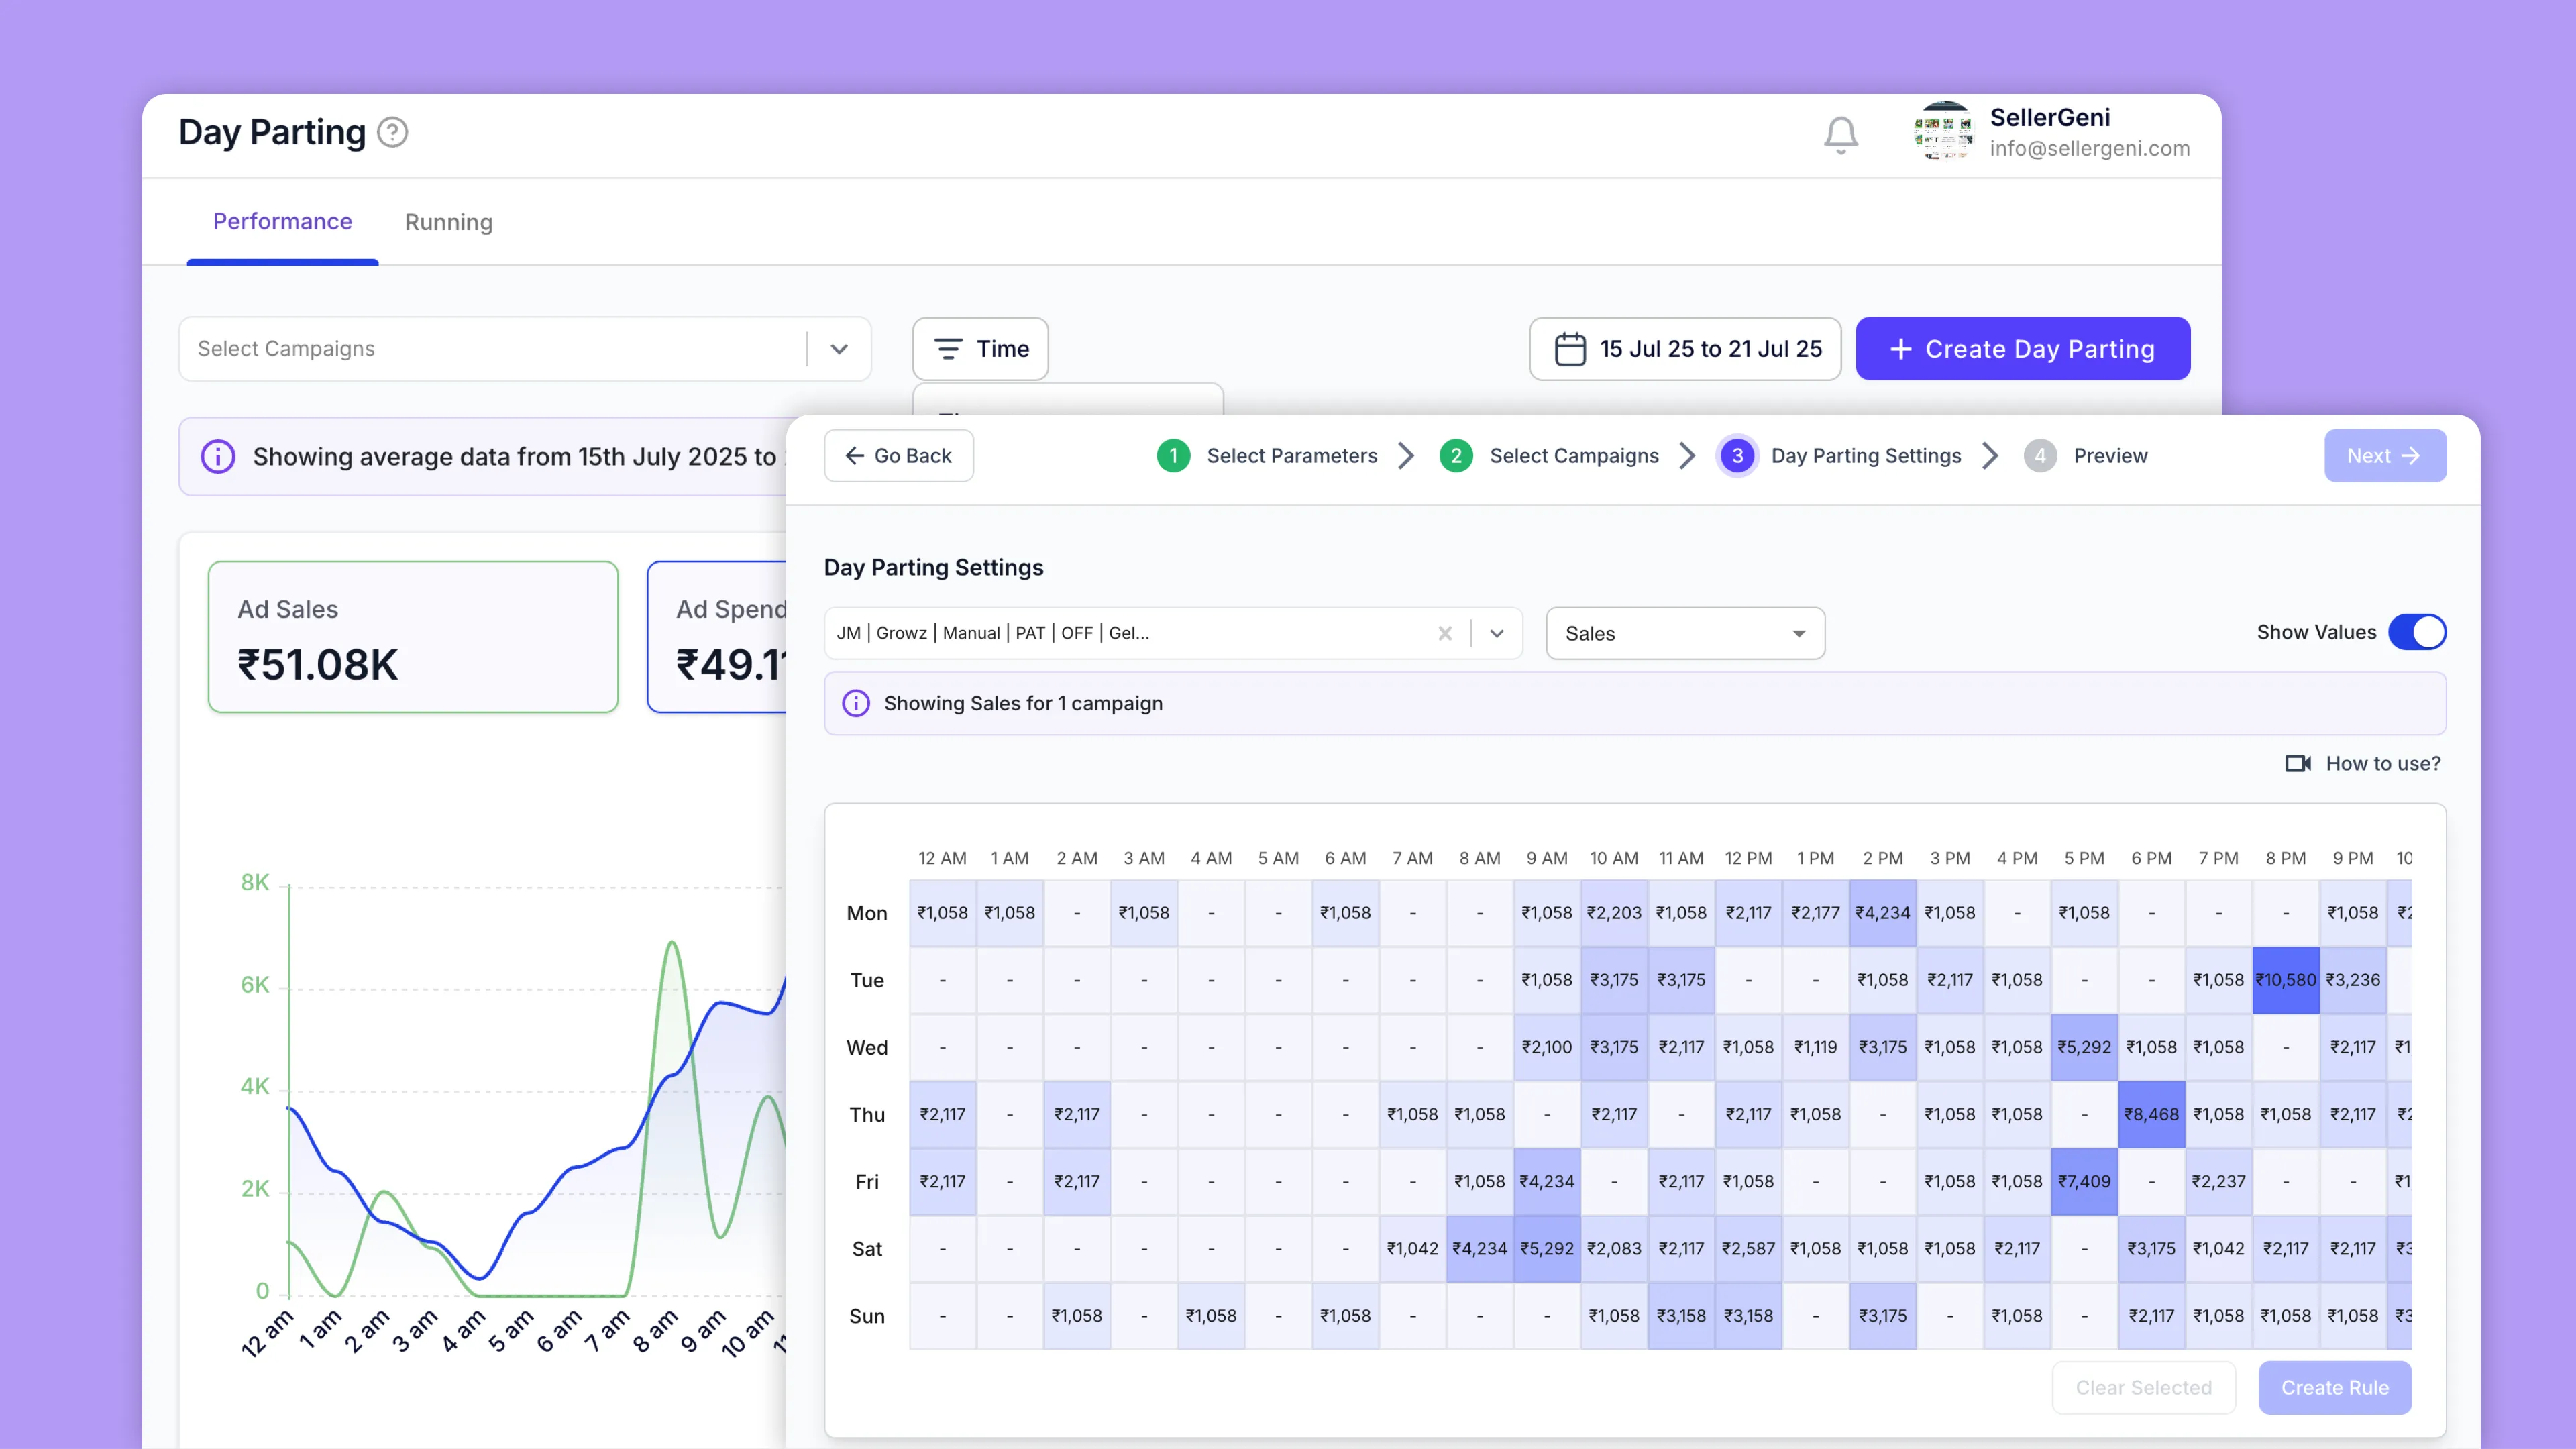
Task: Click info icon next to Showing Sales
Action: click(856, 703)
